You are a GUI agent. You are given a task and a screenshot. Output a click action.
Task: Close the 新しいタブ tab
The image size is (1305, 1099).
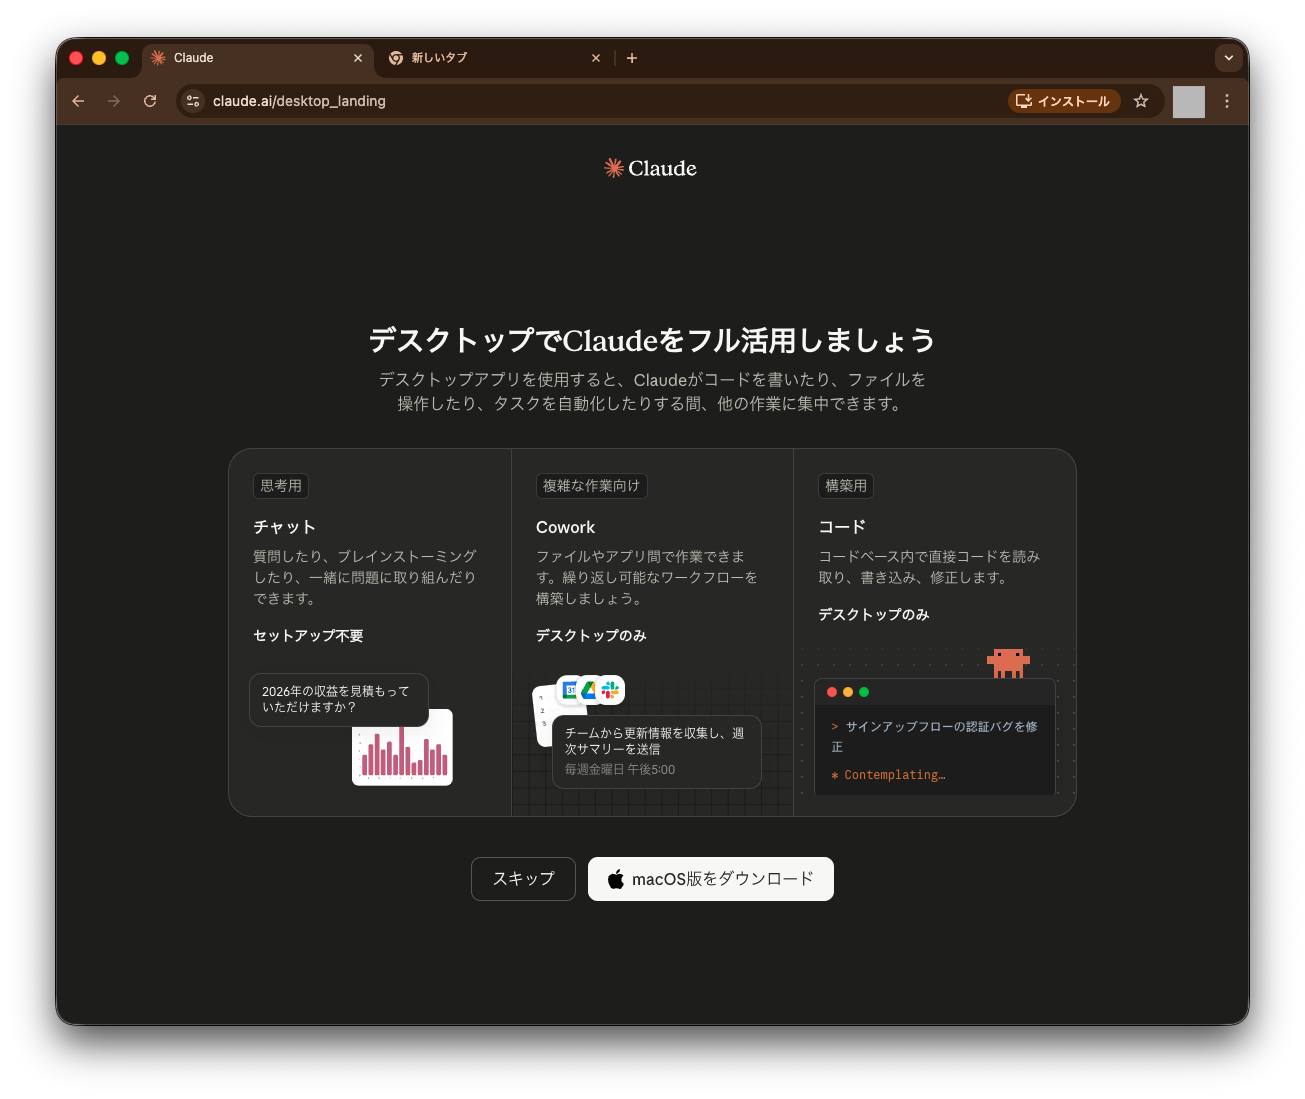point(596,58)
